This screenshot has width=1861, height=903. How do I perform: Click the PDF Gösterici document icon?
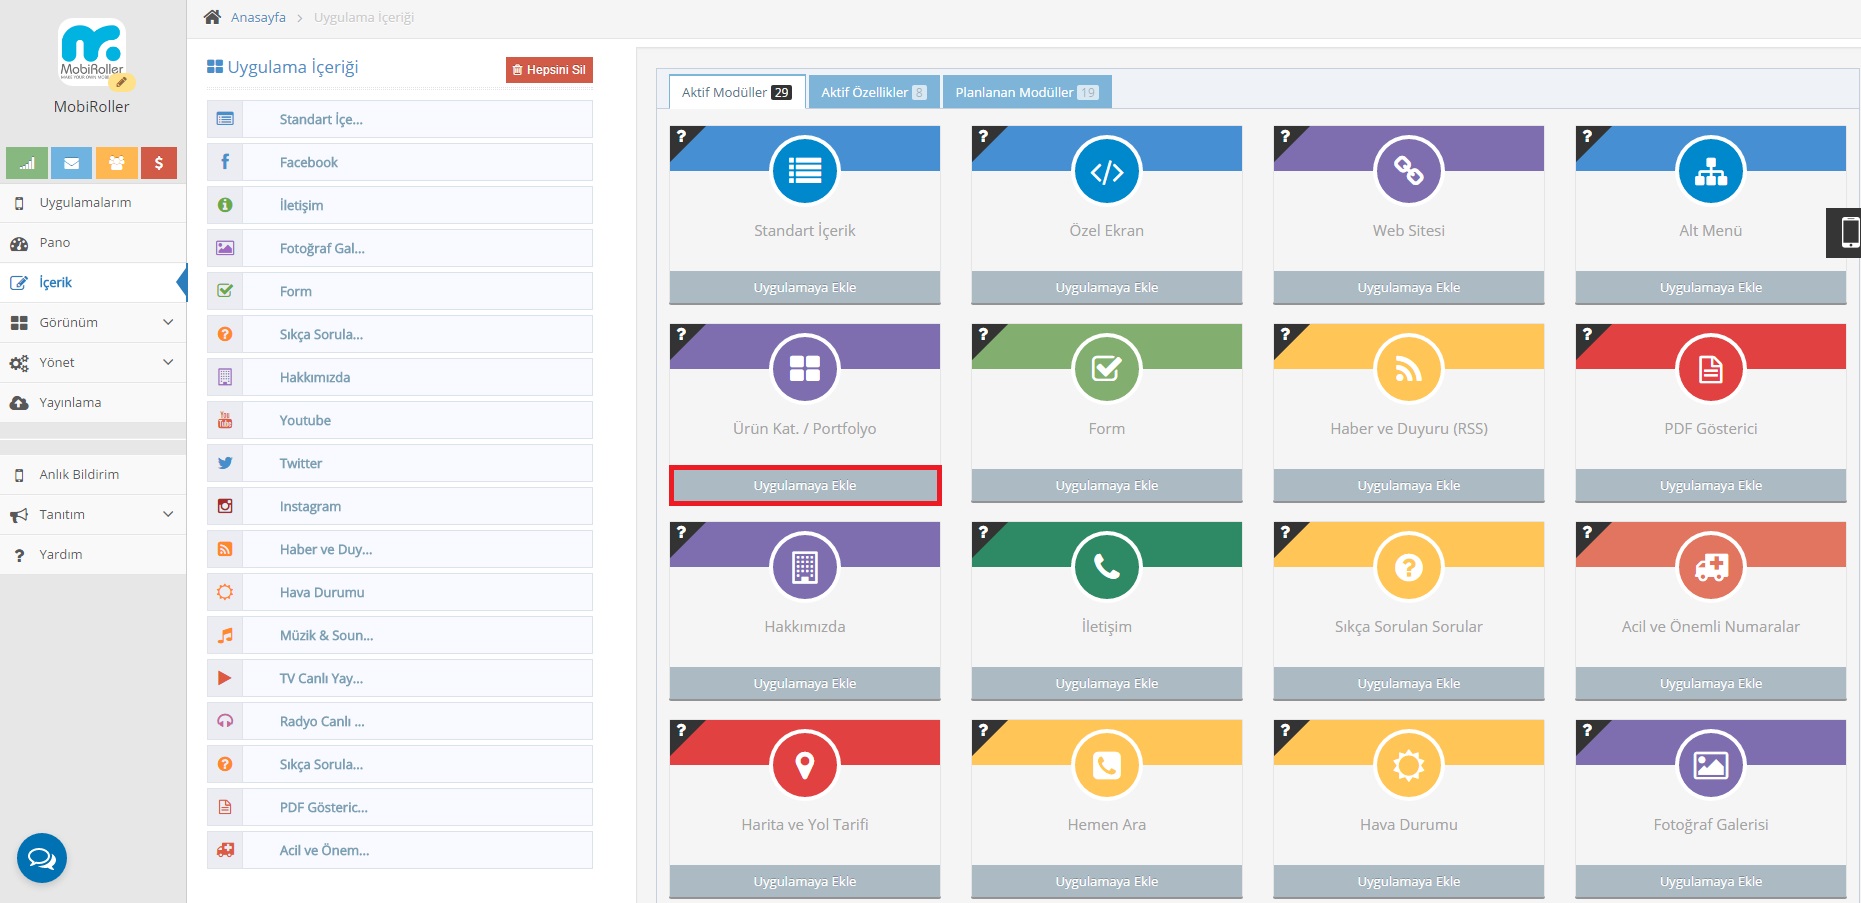pyautogui.click(x=1710, y=369)
